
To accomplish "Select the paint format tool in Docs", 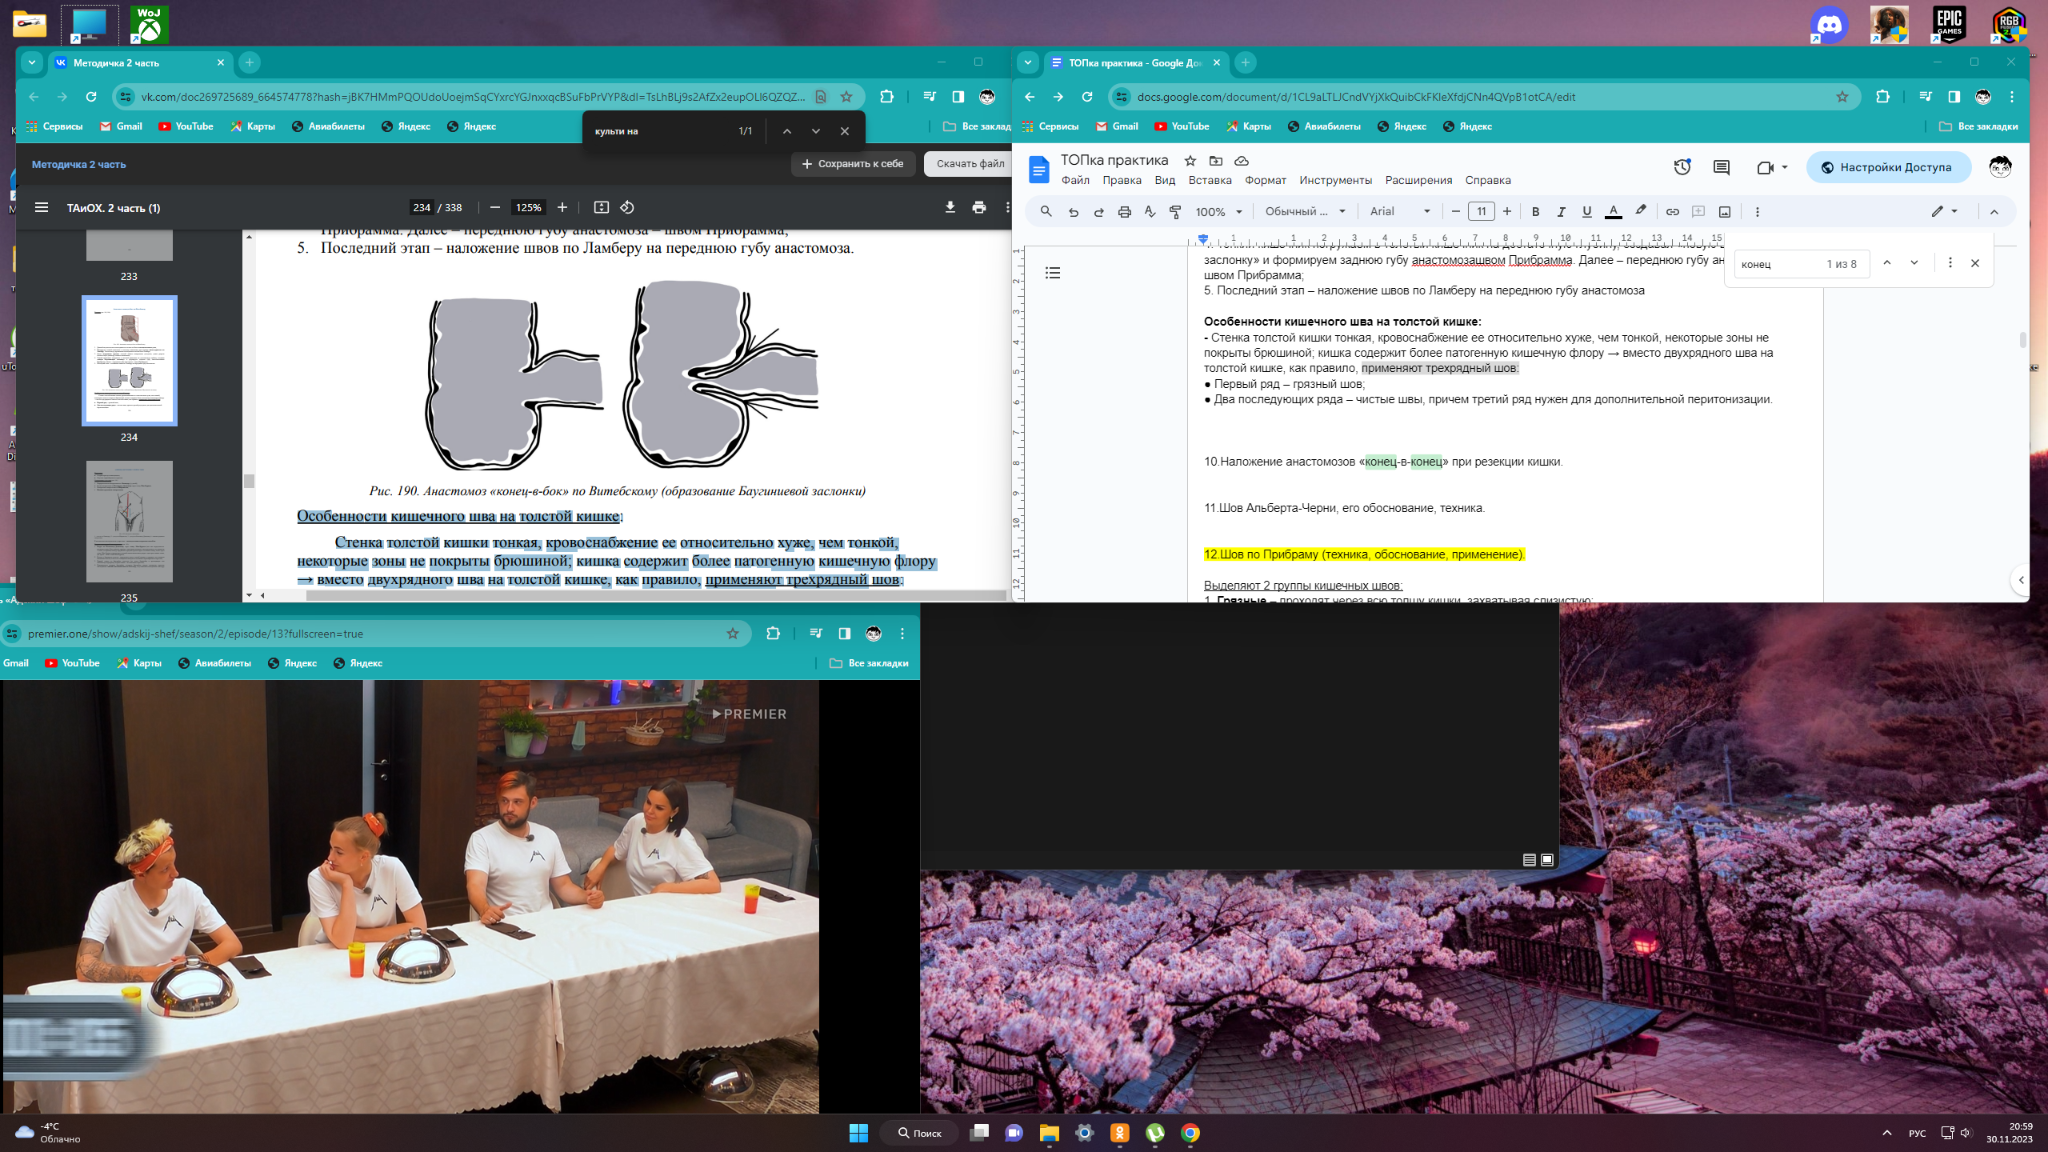I will [x=1176, y=211].
